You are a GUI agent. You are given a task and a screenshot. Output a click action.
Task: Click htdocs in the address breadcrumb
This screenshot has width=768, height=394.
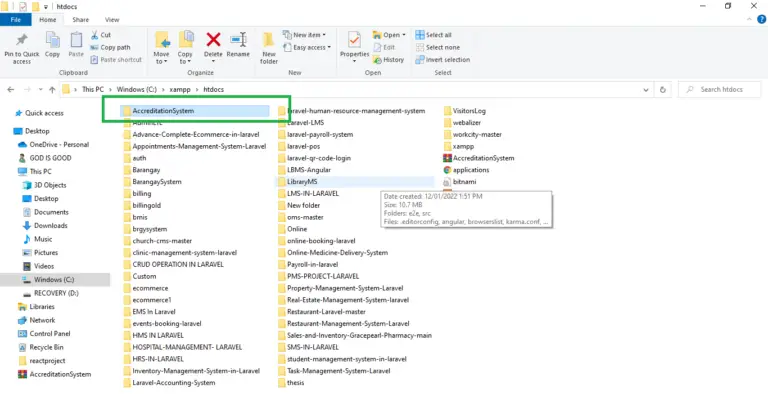[214, 90]
